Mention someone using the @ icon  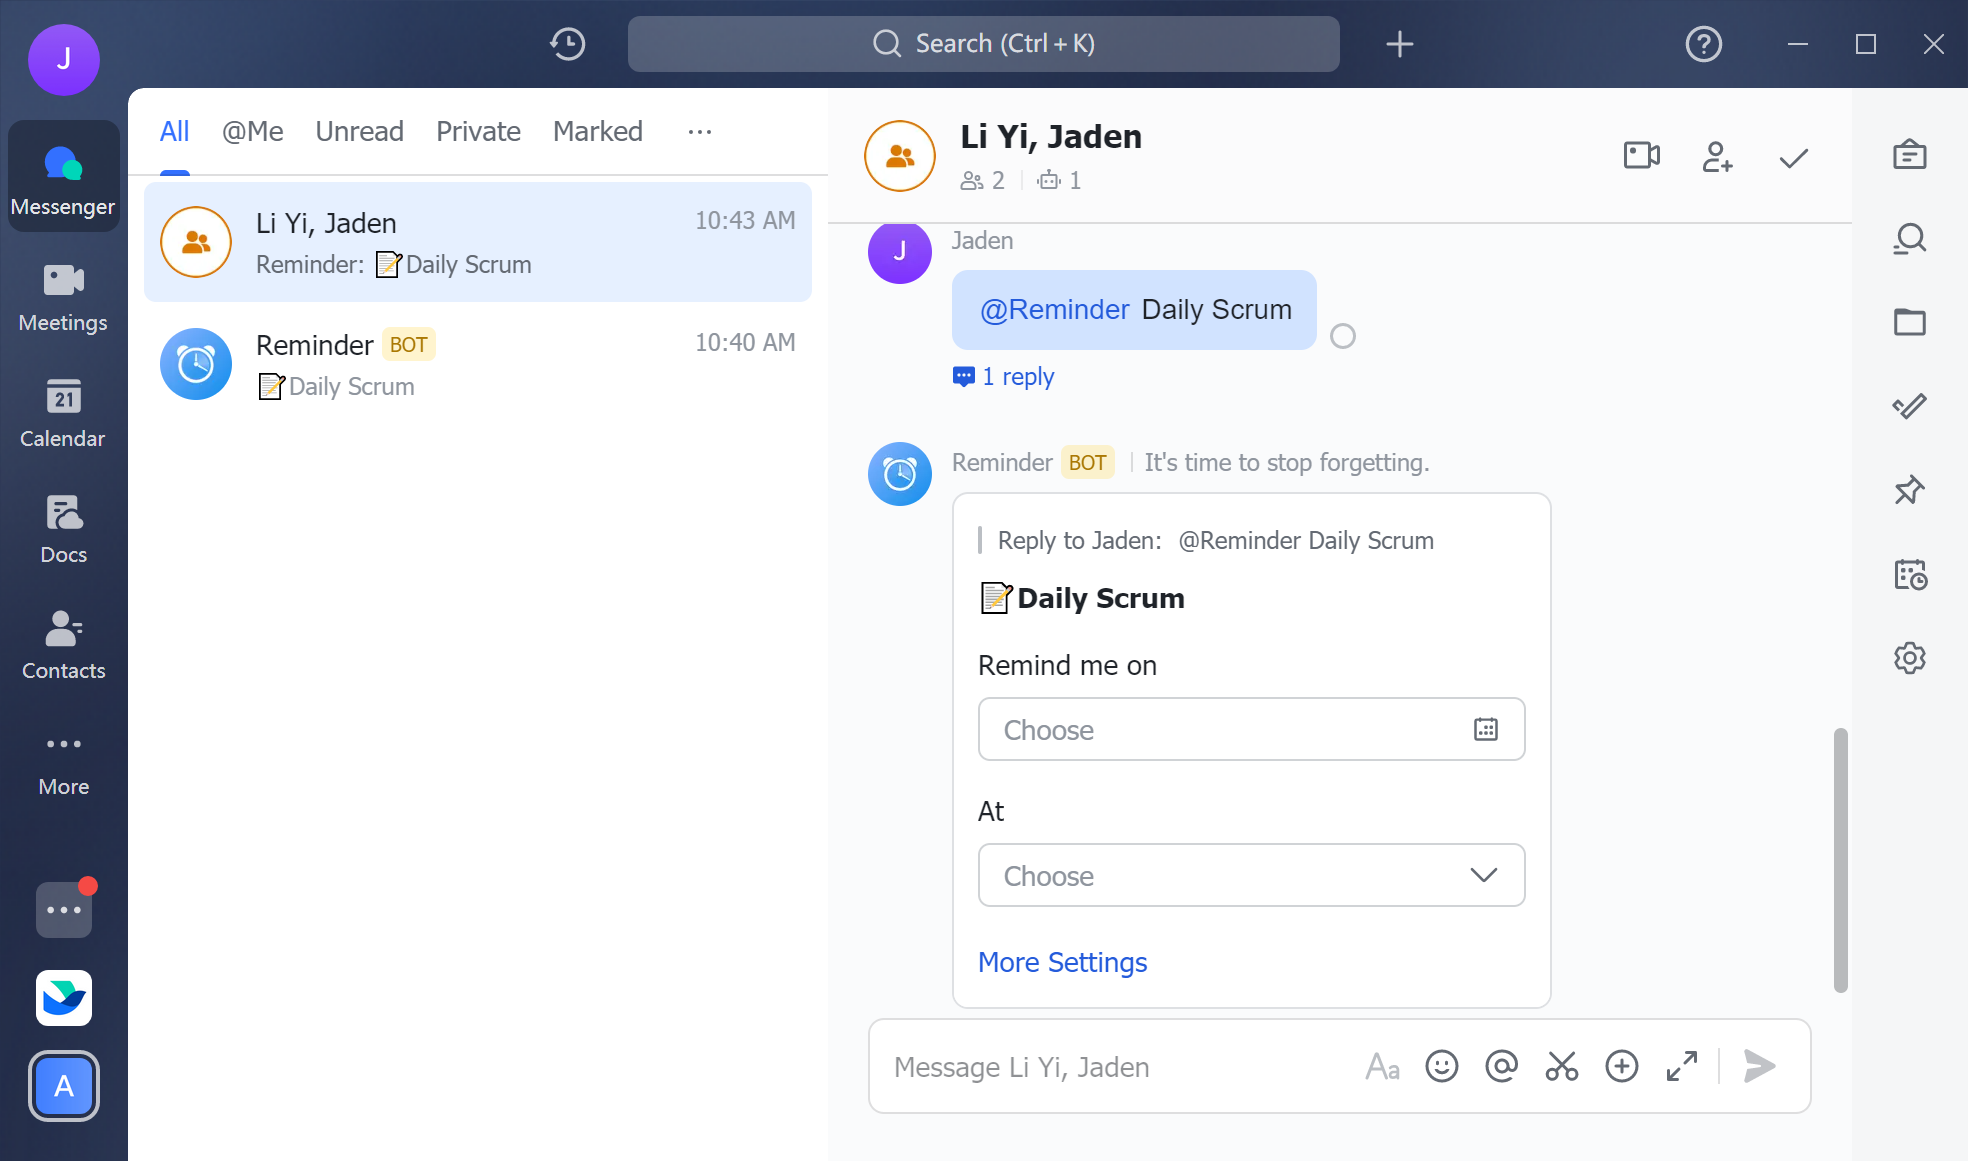(x=1501, y=1066)
